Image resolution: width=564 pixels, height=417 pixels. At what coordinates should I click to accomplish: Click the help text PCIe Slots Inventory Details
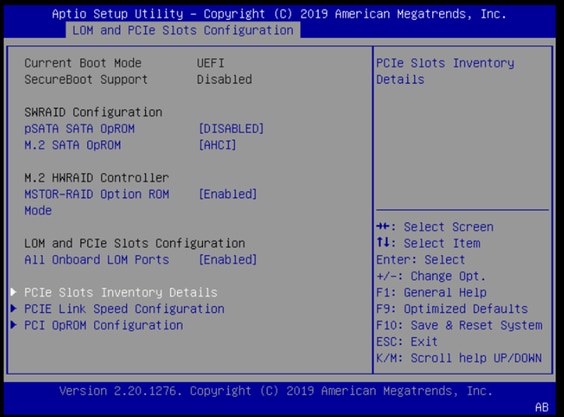point(445,71)
